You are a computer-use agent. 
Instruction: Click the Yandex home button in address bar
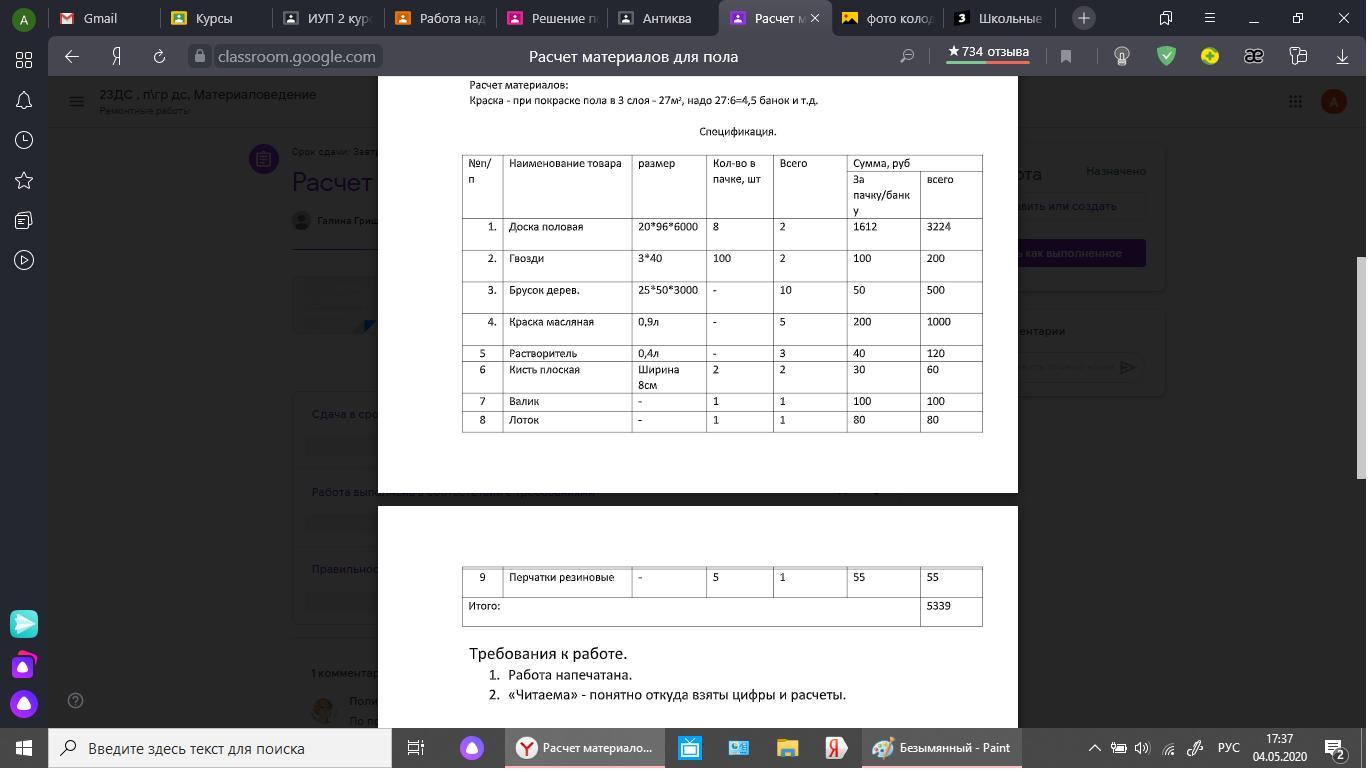click(x=116, y=57)
